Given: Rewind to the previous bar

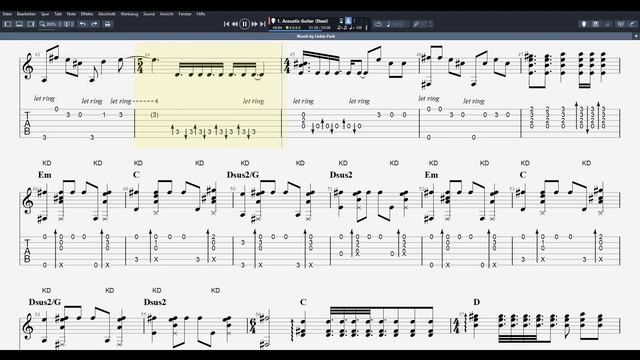Looking at the screenshot, I should [x=235, y=24].
